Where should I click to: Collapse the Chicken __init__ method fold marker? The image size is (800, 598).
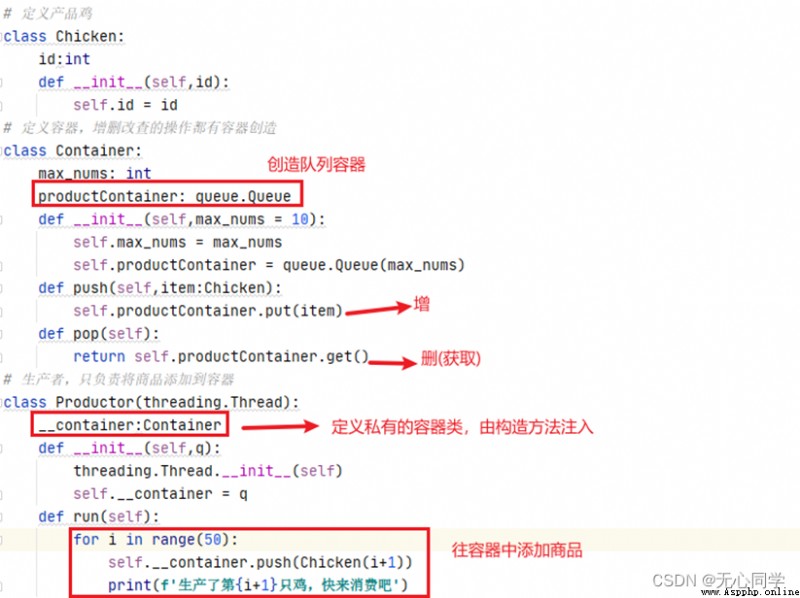(x=2, y=82)
